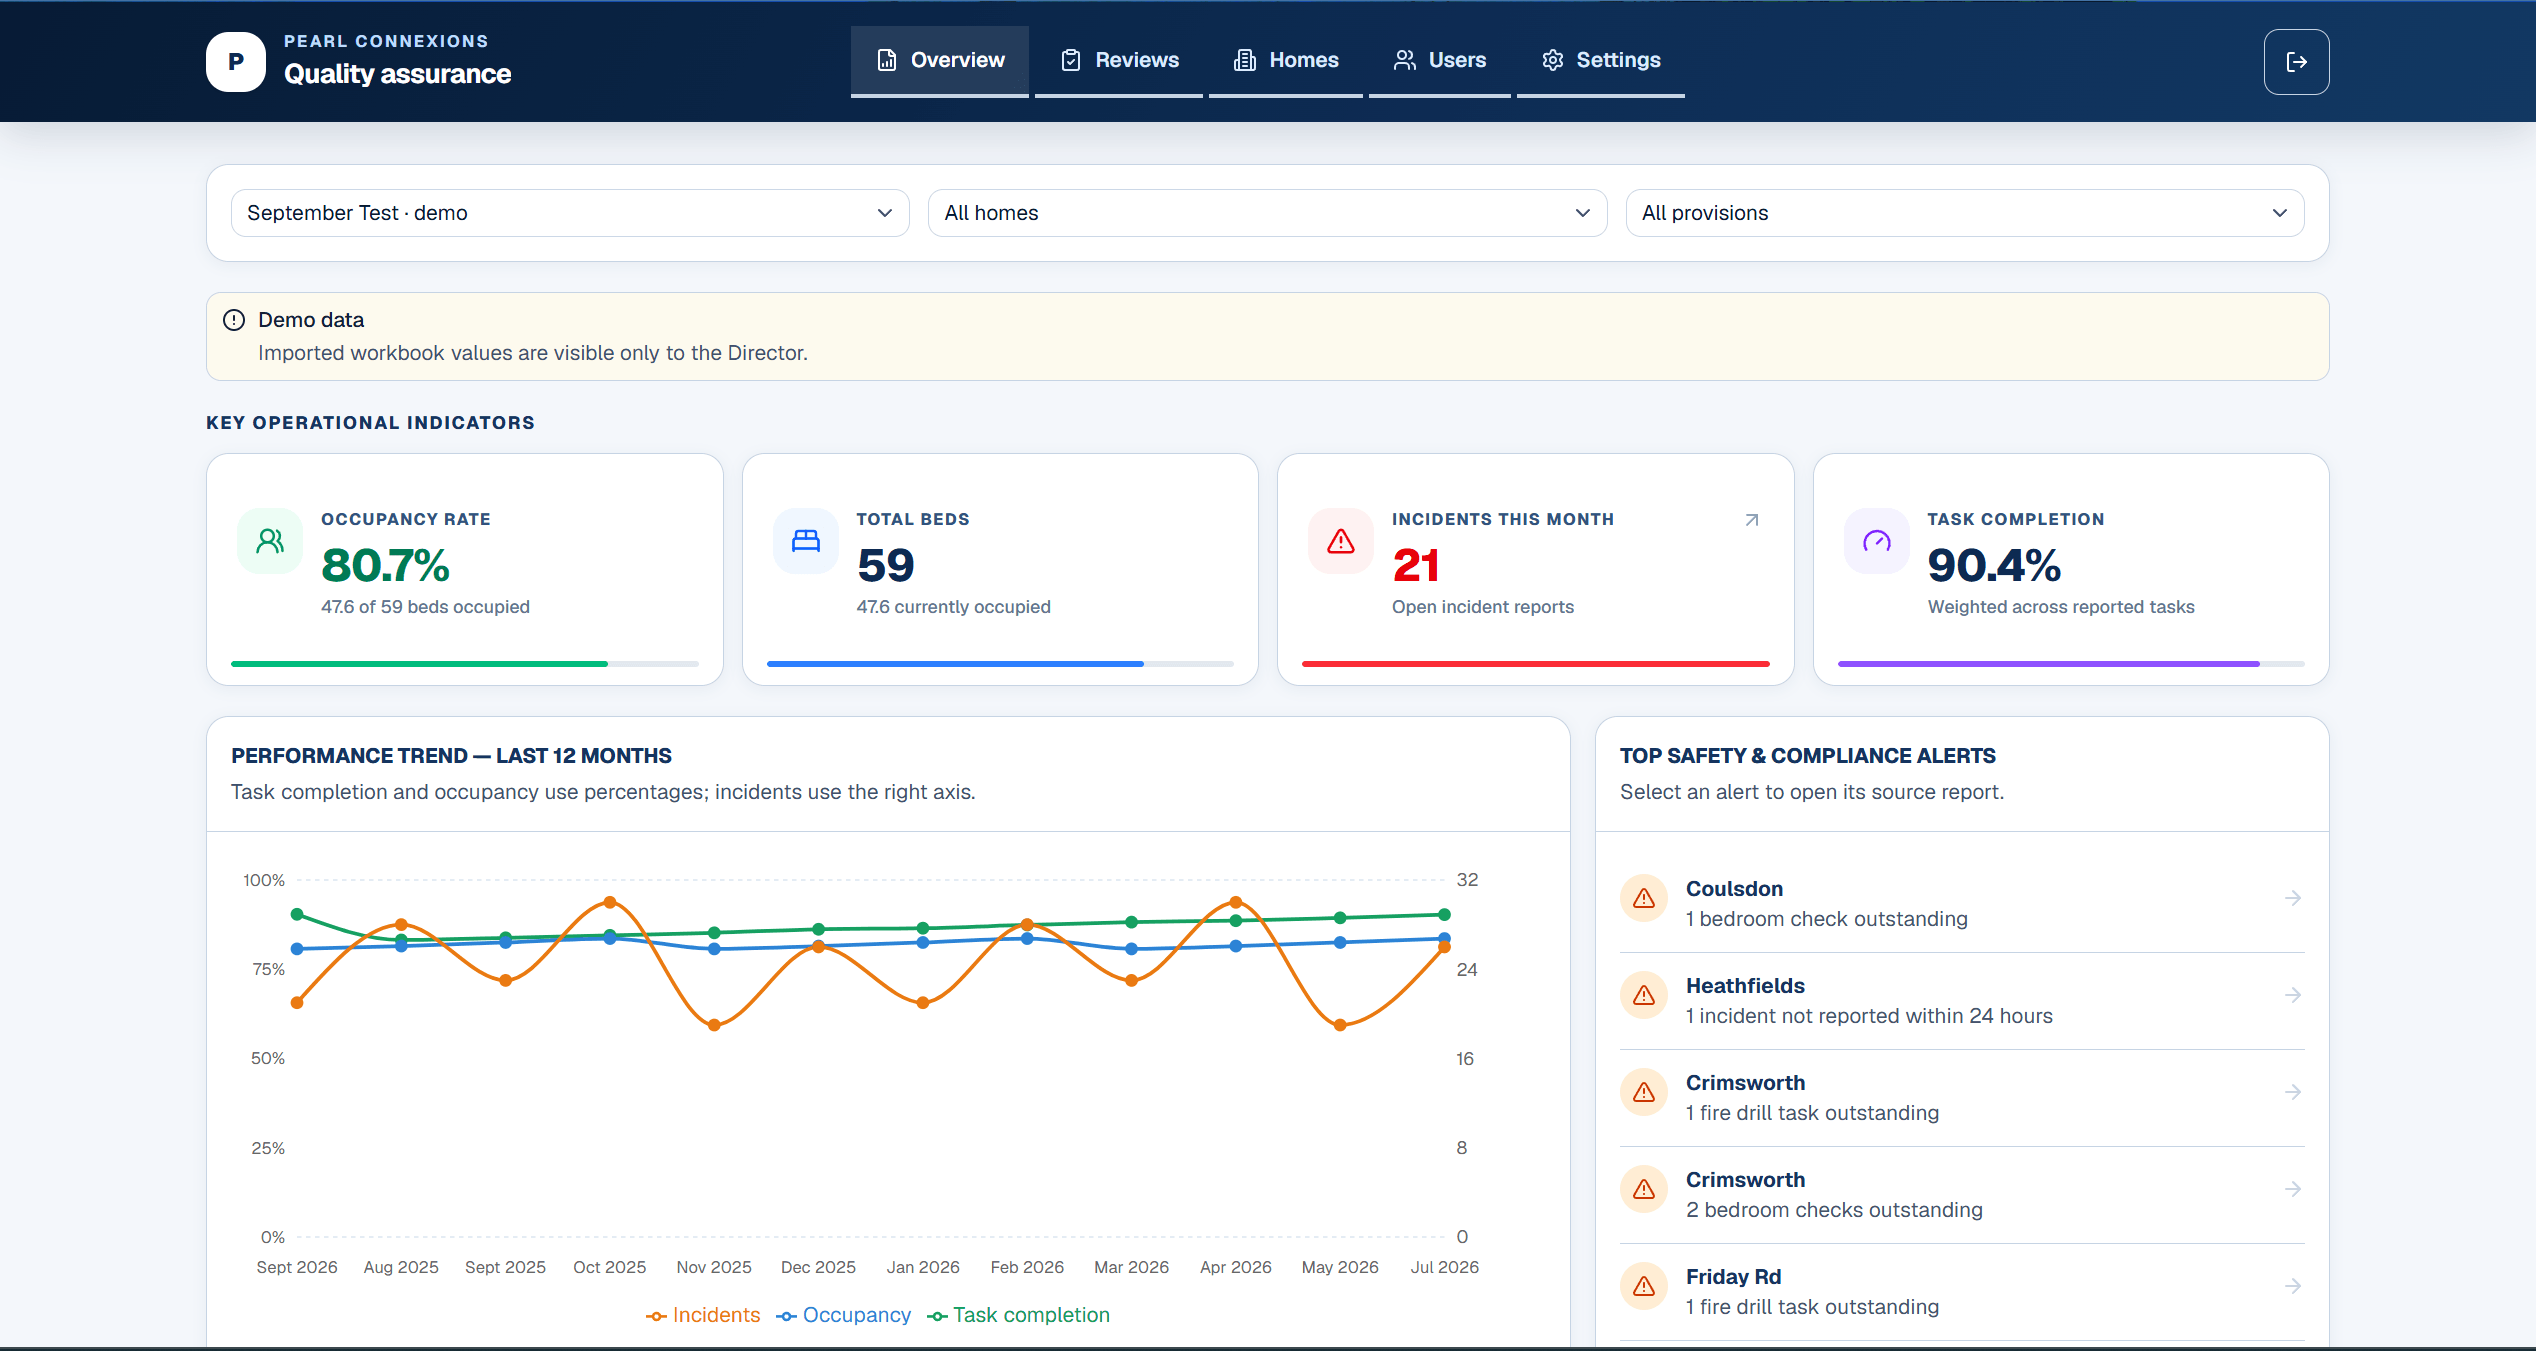Screen dimensions: 2536x1351
Task: Click the Pearl Connexions P logo
Action: click(x=236, y=62)
